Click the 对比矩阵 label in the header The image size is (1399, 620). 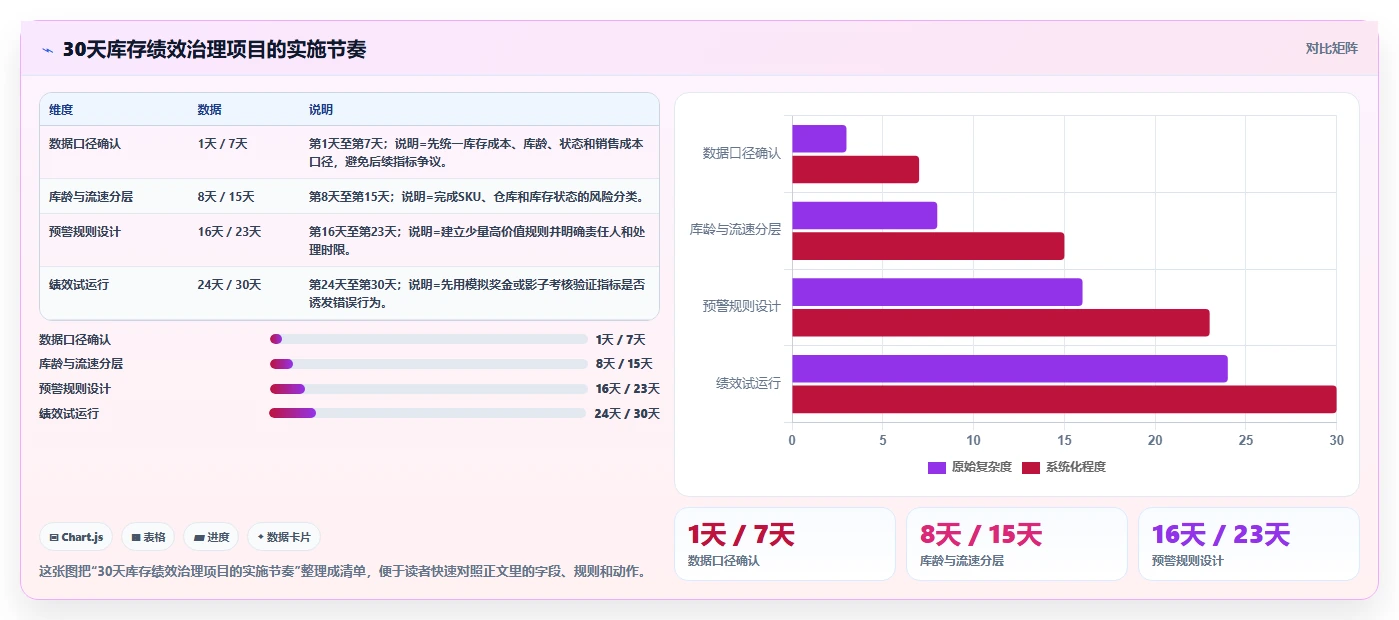1331,48
